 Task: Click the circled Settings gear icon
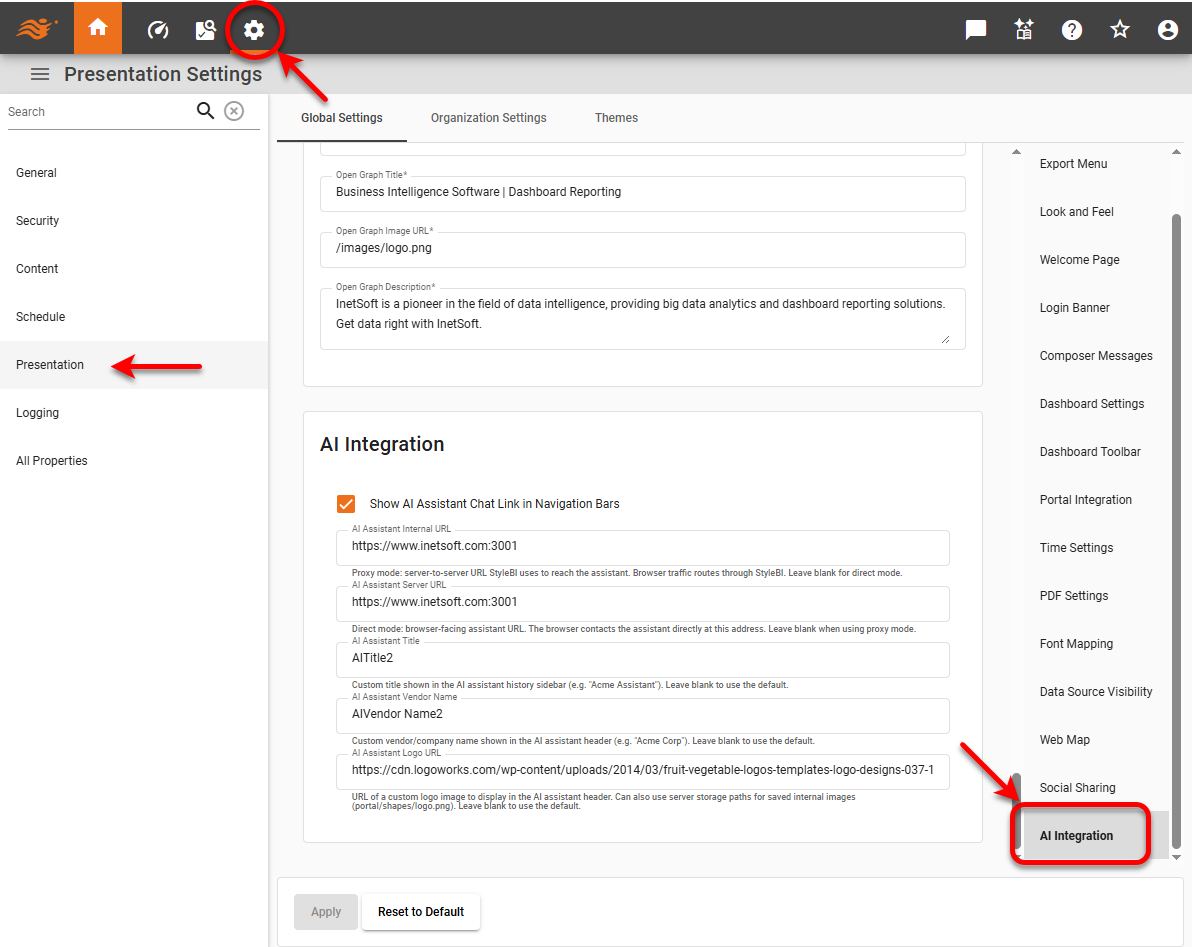tap(255, 30)
